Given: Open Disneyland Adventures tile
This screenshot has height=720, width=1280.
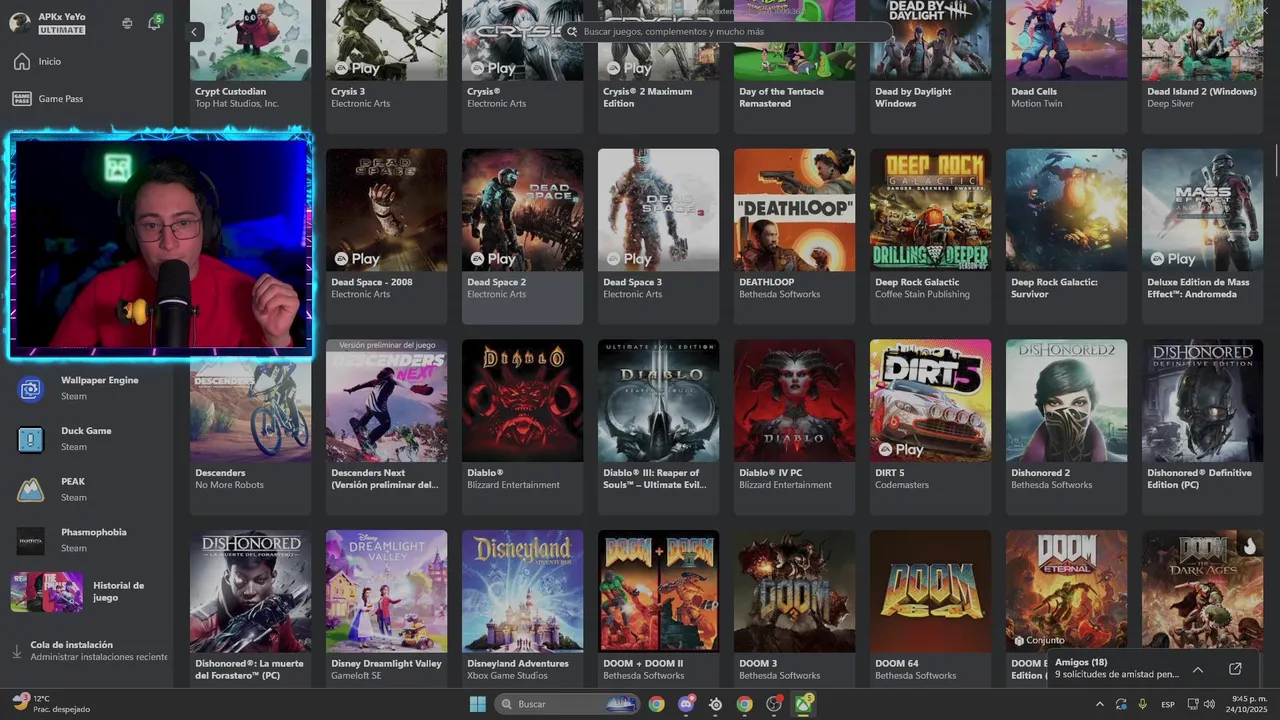Looking at the screenshot, I should pyautogui.click(x=522, y=608).
